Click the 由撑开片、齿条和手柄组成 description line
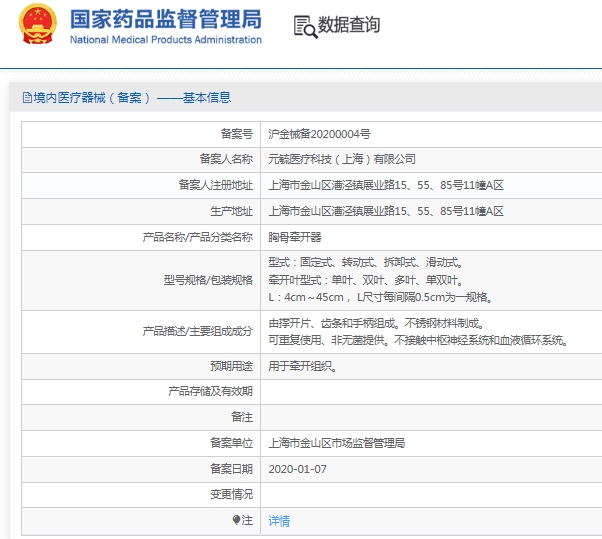Screen dimensions: 602x539 [x=377, y=323]
